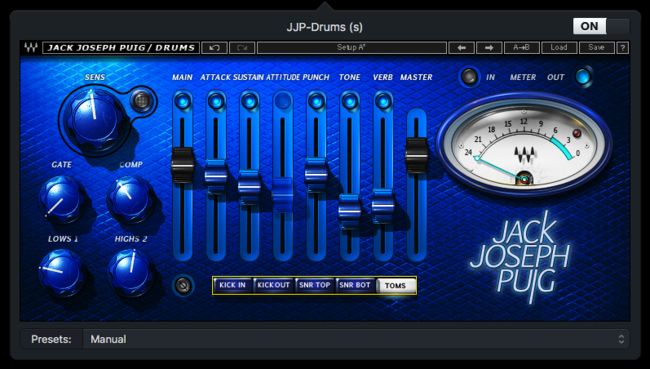Click the red clip LED on meter
Viewport: 650px width, 369px height.
click(x=577, y=134)
